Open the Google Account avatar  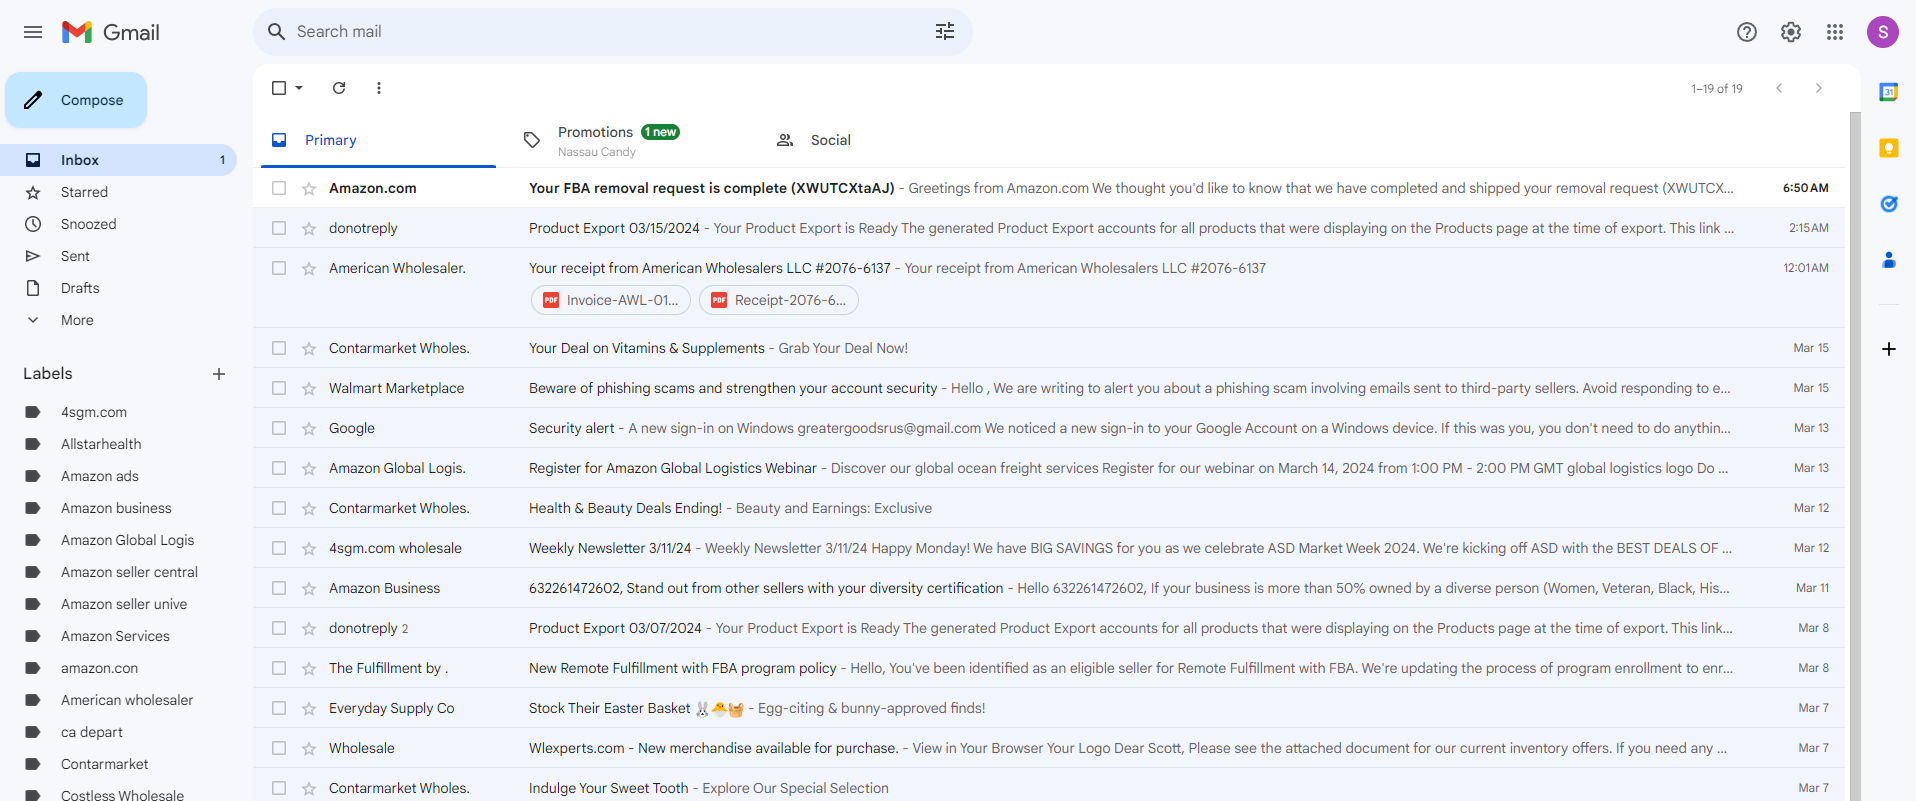tap(1883, 32)
